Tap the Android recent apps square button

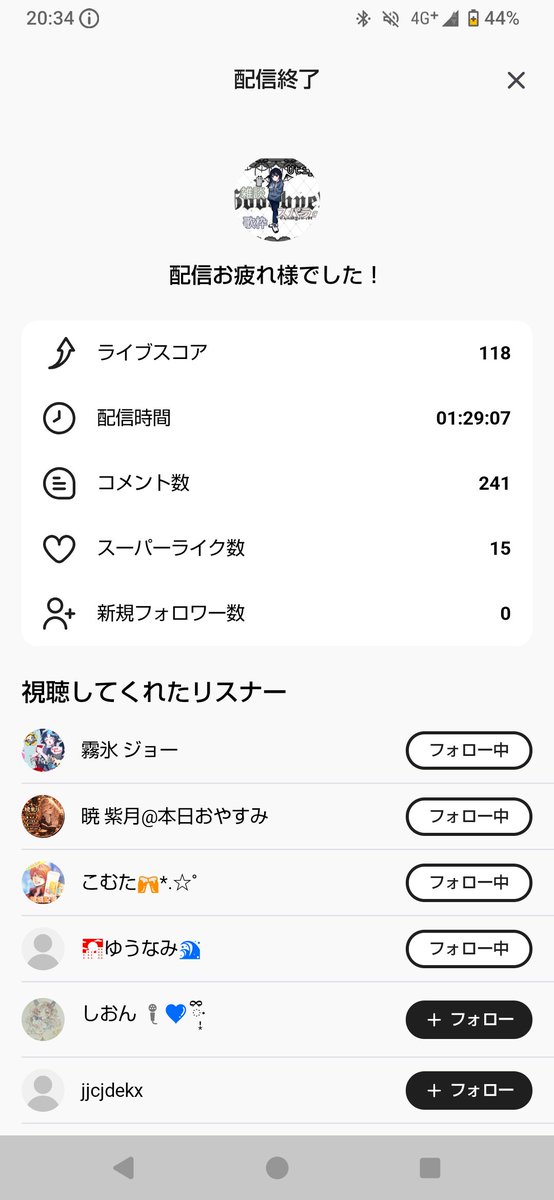[430, 1167]
